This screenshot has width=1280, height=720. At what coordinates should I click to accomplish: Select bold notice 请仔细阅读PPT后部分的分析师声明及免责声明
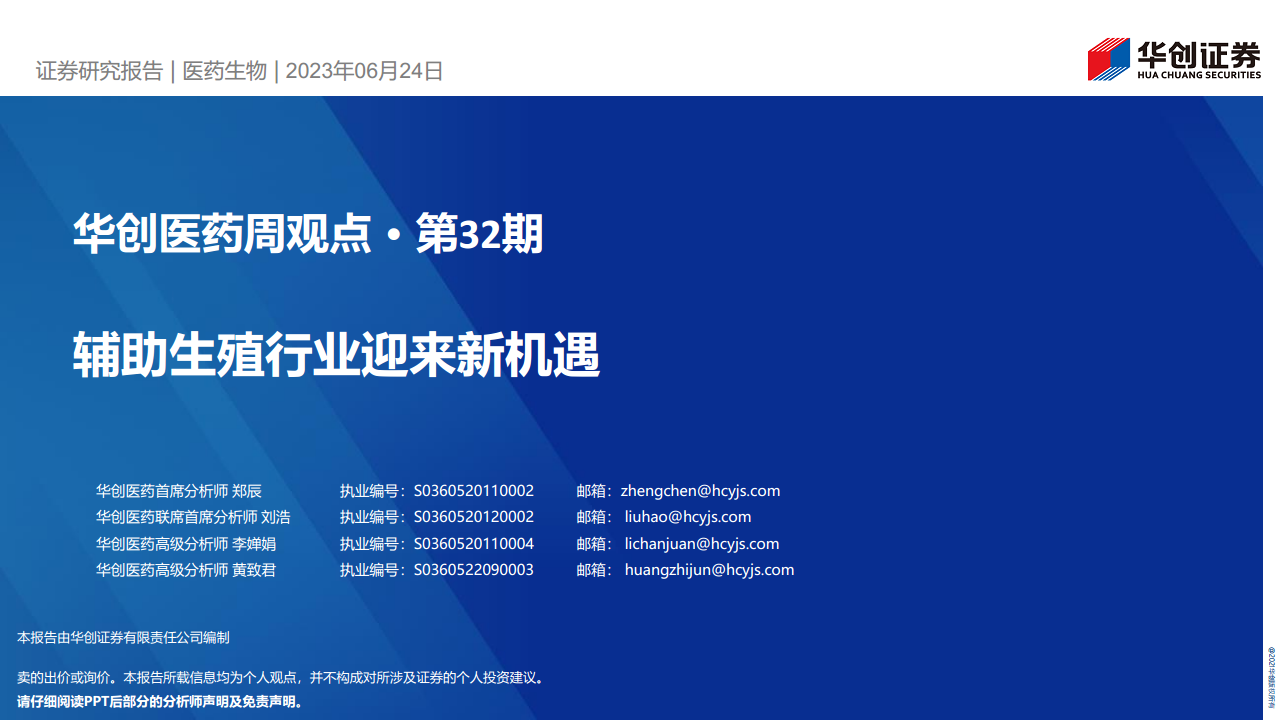(160, 701)
